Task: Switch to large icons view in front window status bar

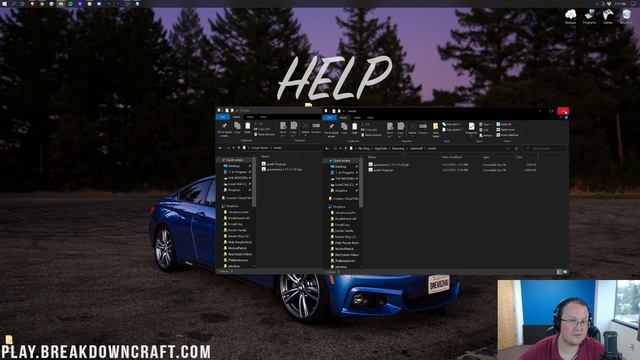Action: [565, 272]
